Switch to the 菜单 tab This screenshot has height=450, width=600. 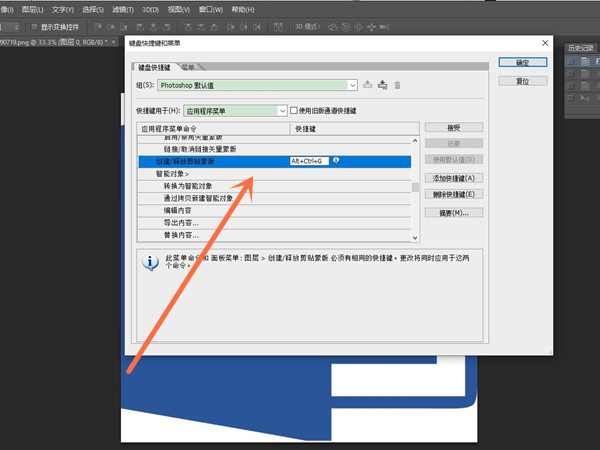point(188,66)
